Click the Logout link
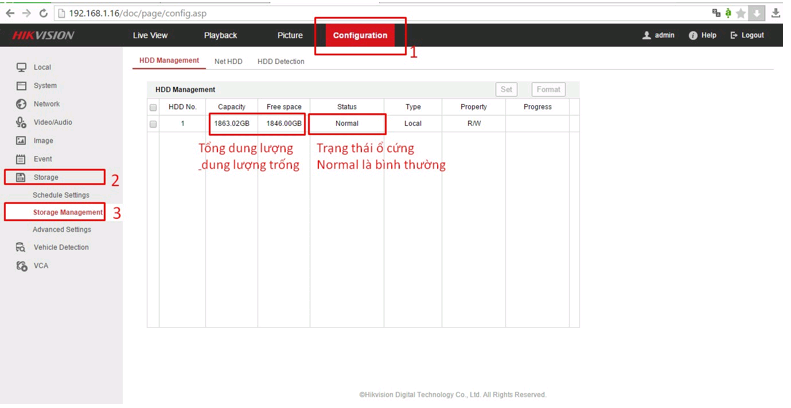 click(747, 35)
